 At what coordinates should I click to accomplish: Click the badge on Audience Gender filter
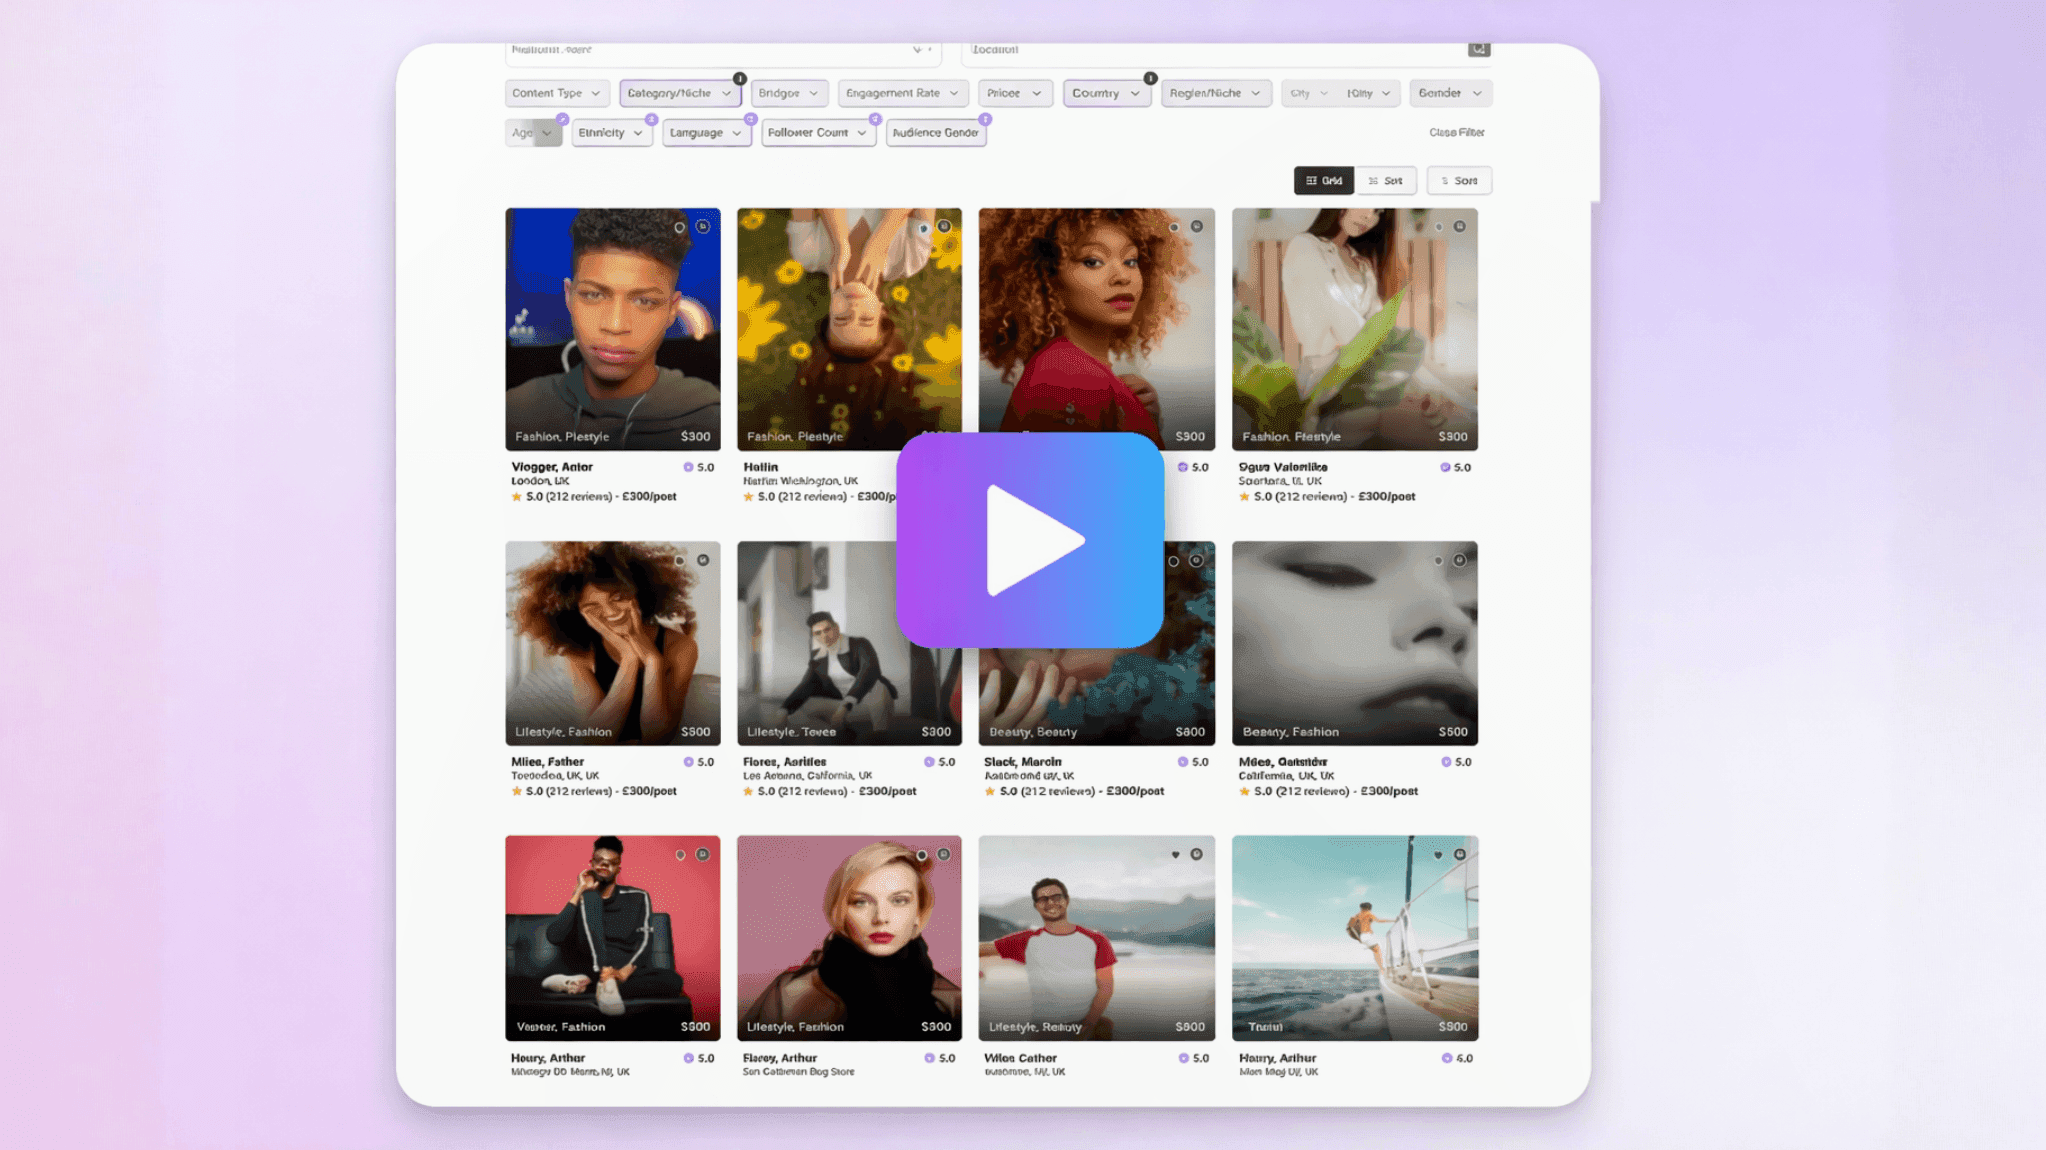[985, 119]
